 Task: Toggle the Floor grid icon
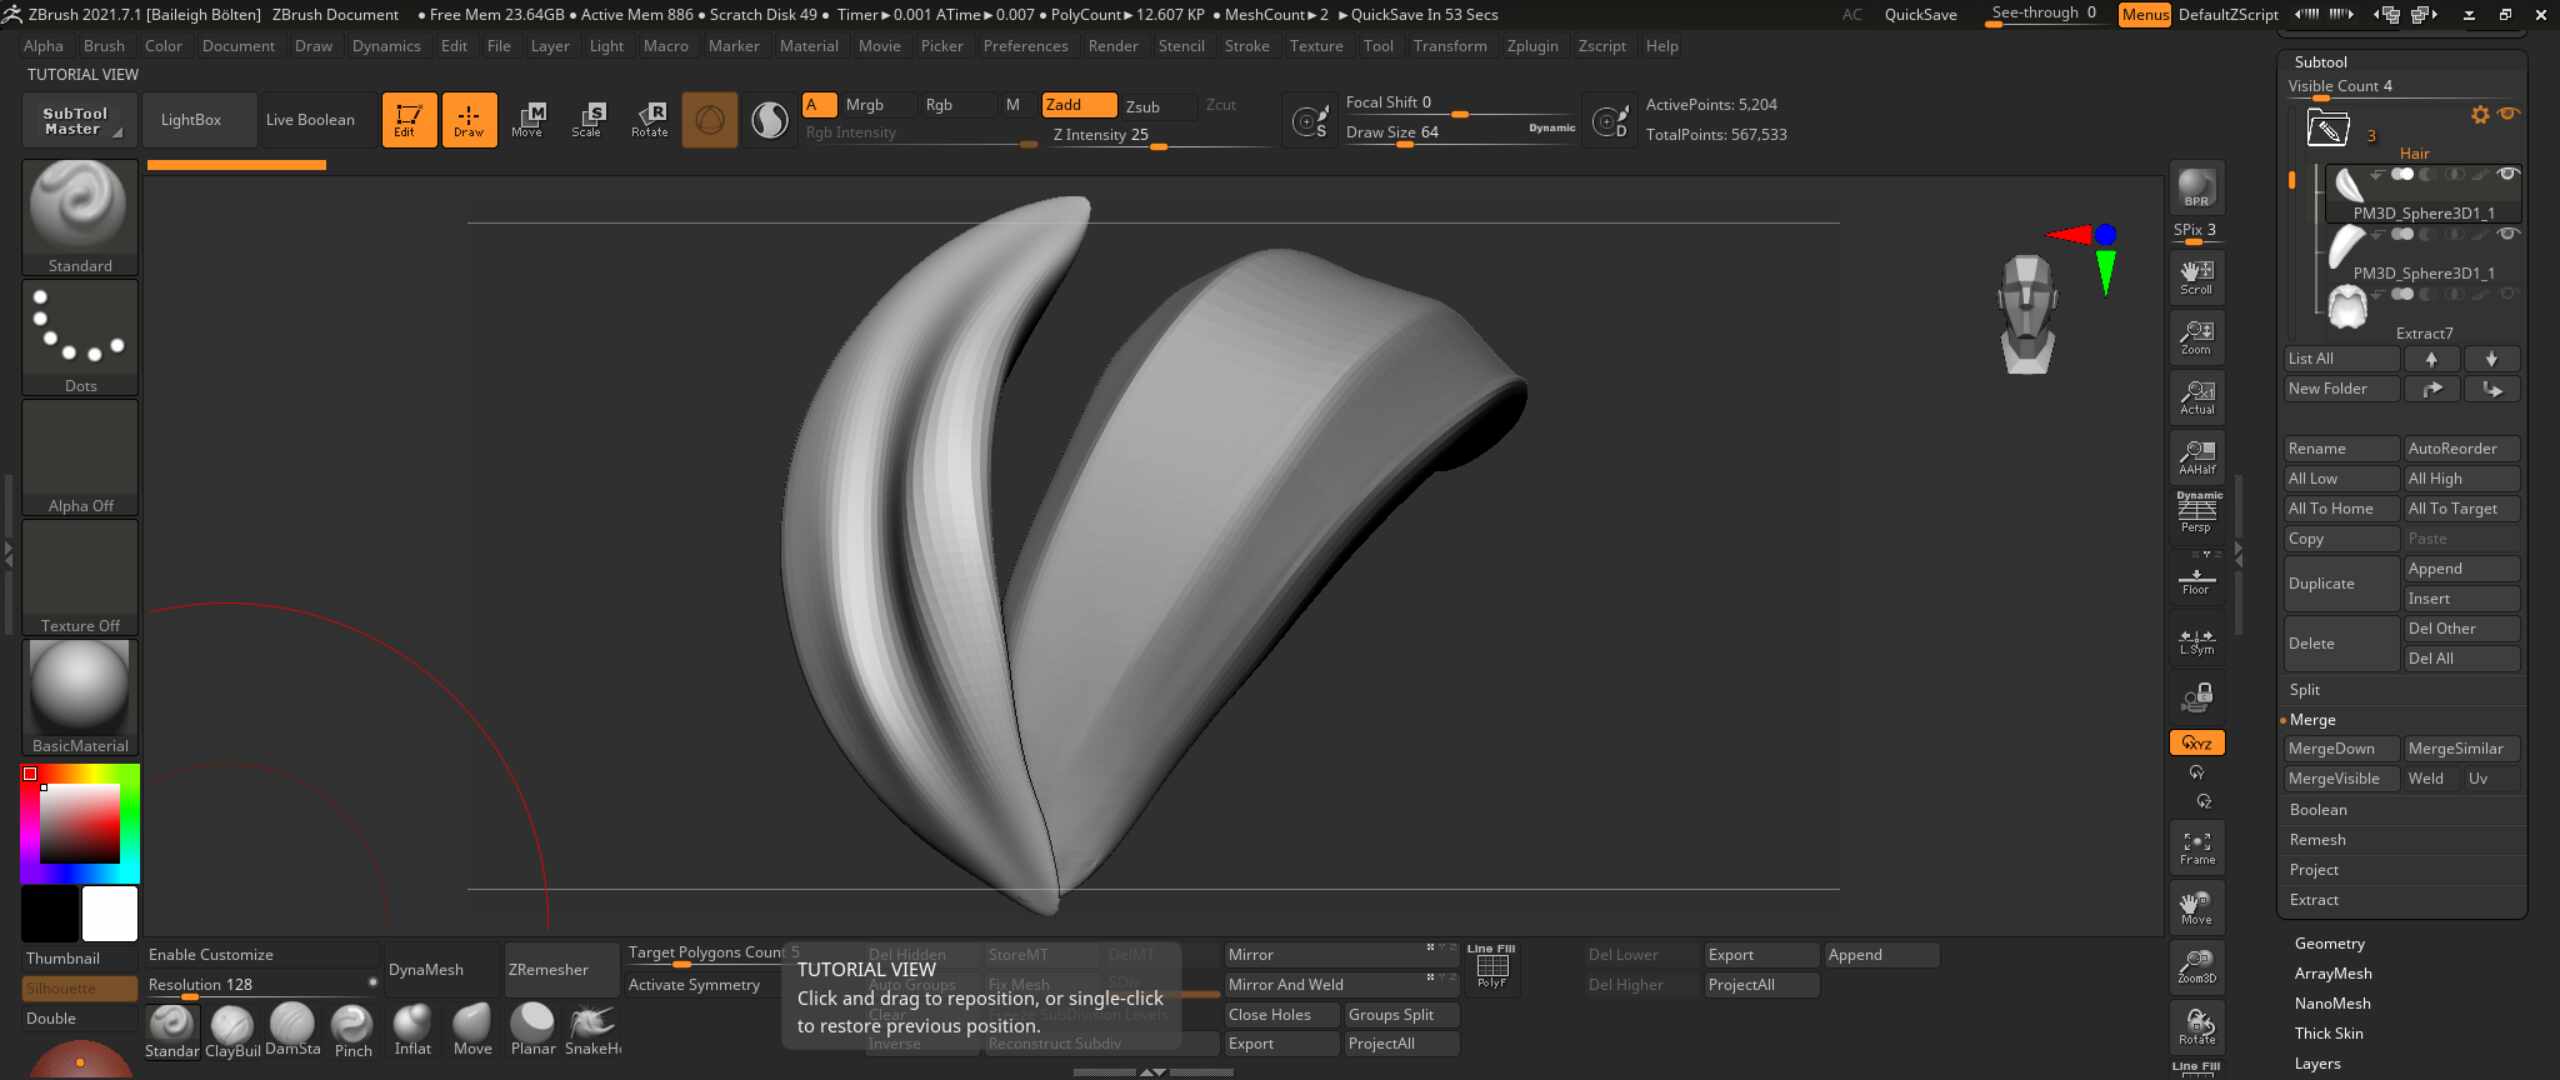[2197, 581]
